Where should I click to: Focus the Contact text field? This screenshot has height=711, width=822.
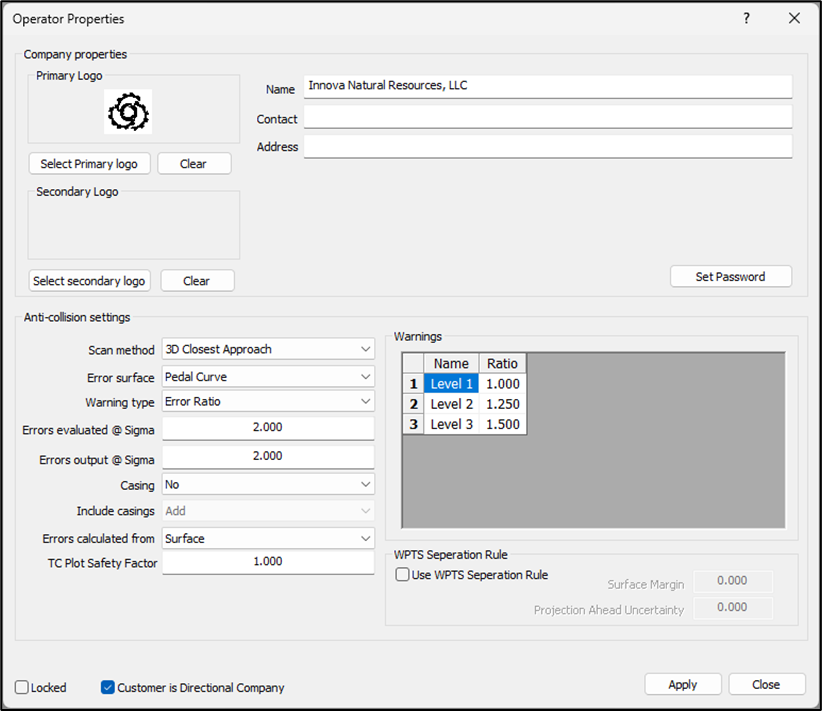pos(547,118)
